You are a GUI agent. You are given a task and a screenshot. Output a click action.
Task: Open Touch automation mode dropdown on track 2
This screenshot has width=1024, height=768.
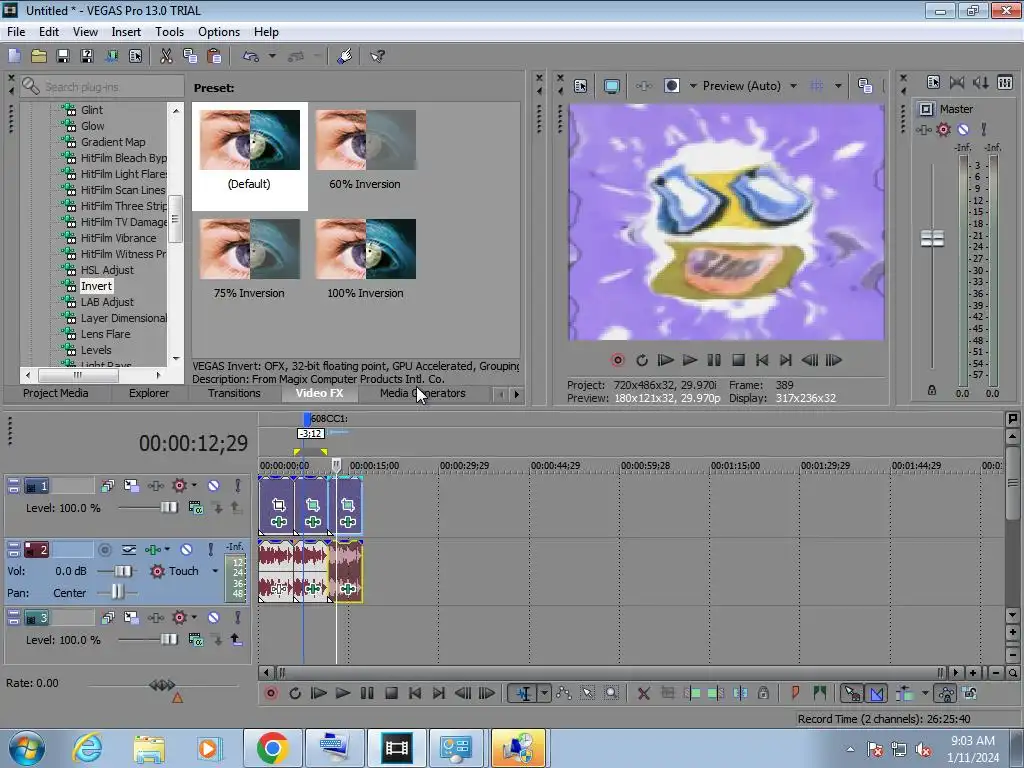point(215,571)
